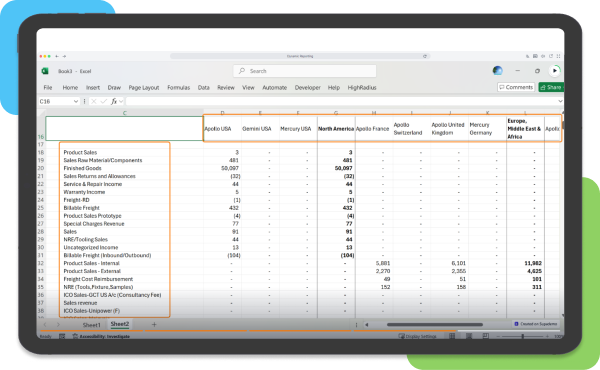600x370 pixels.
Task: Switch to the Sheet1 tab
Action: click(91, 325)
